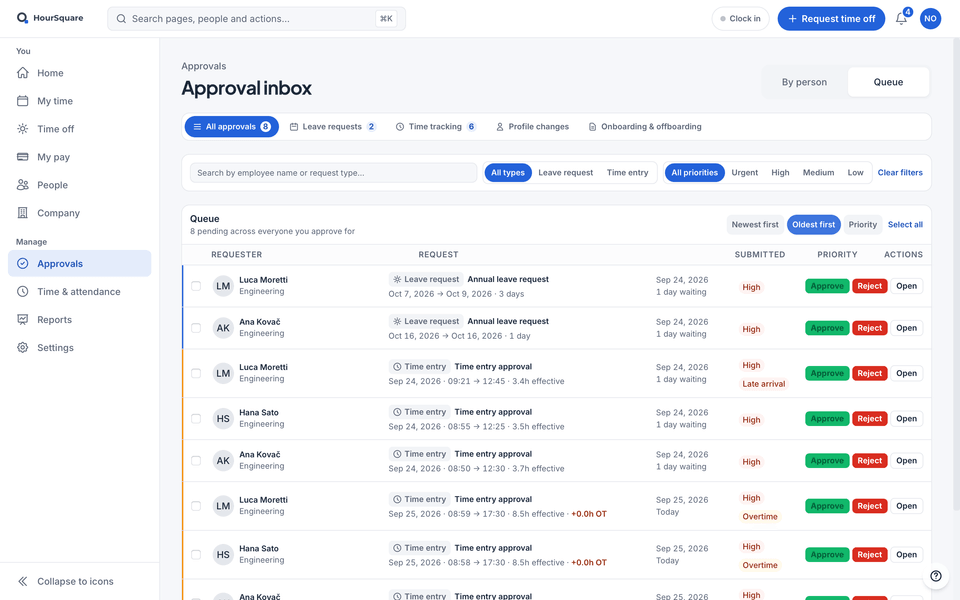Click the Approvals checkmark icon
960x600 pixels.
click(x=23, y=263)
